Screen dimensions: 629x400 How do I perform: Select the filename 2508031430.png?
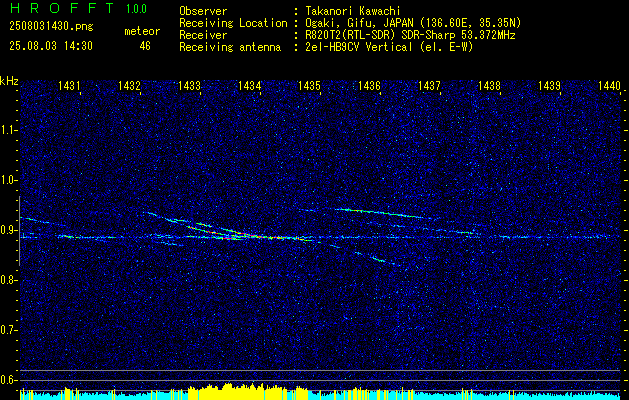tap(51, 27)
